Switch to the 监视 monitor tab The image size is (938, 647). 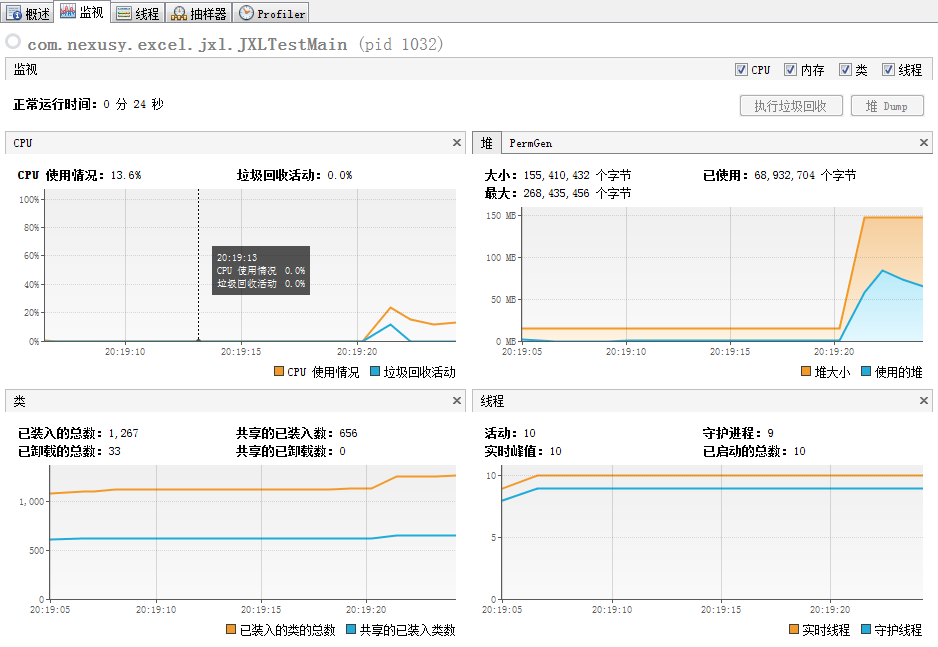point(82,11)
